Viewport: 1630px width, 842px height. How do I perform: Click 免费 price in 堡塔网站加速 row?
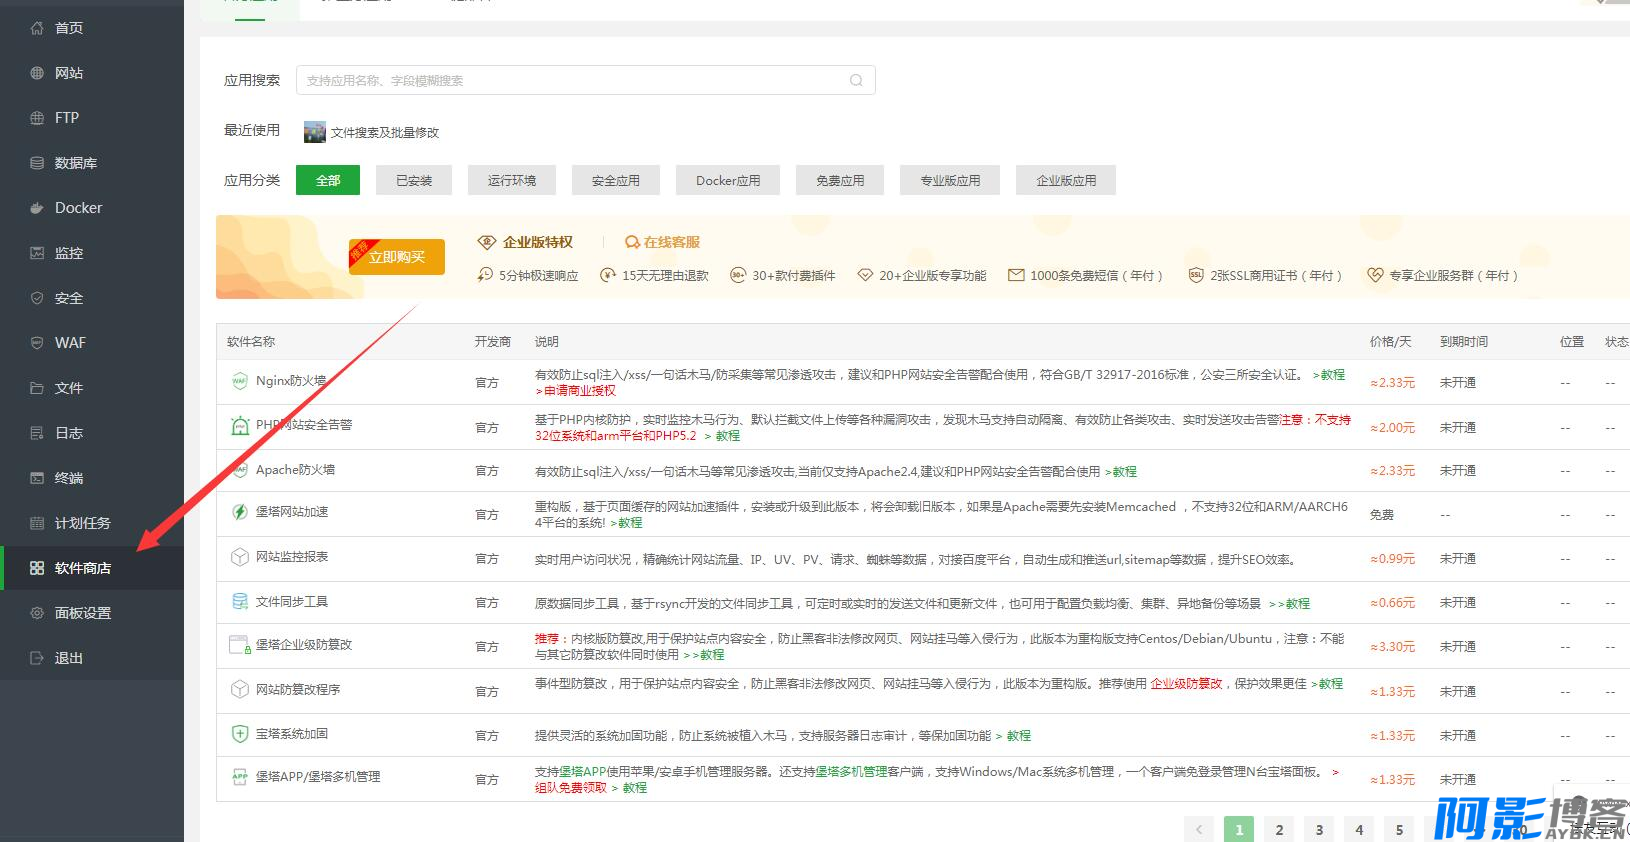[x=1382, y=515]
